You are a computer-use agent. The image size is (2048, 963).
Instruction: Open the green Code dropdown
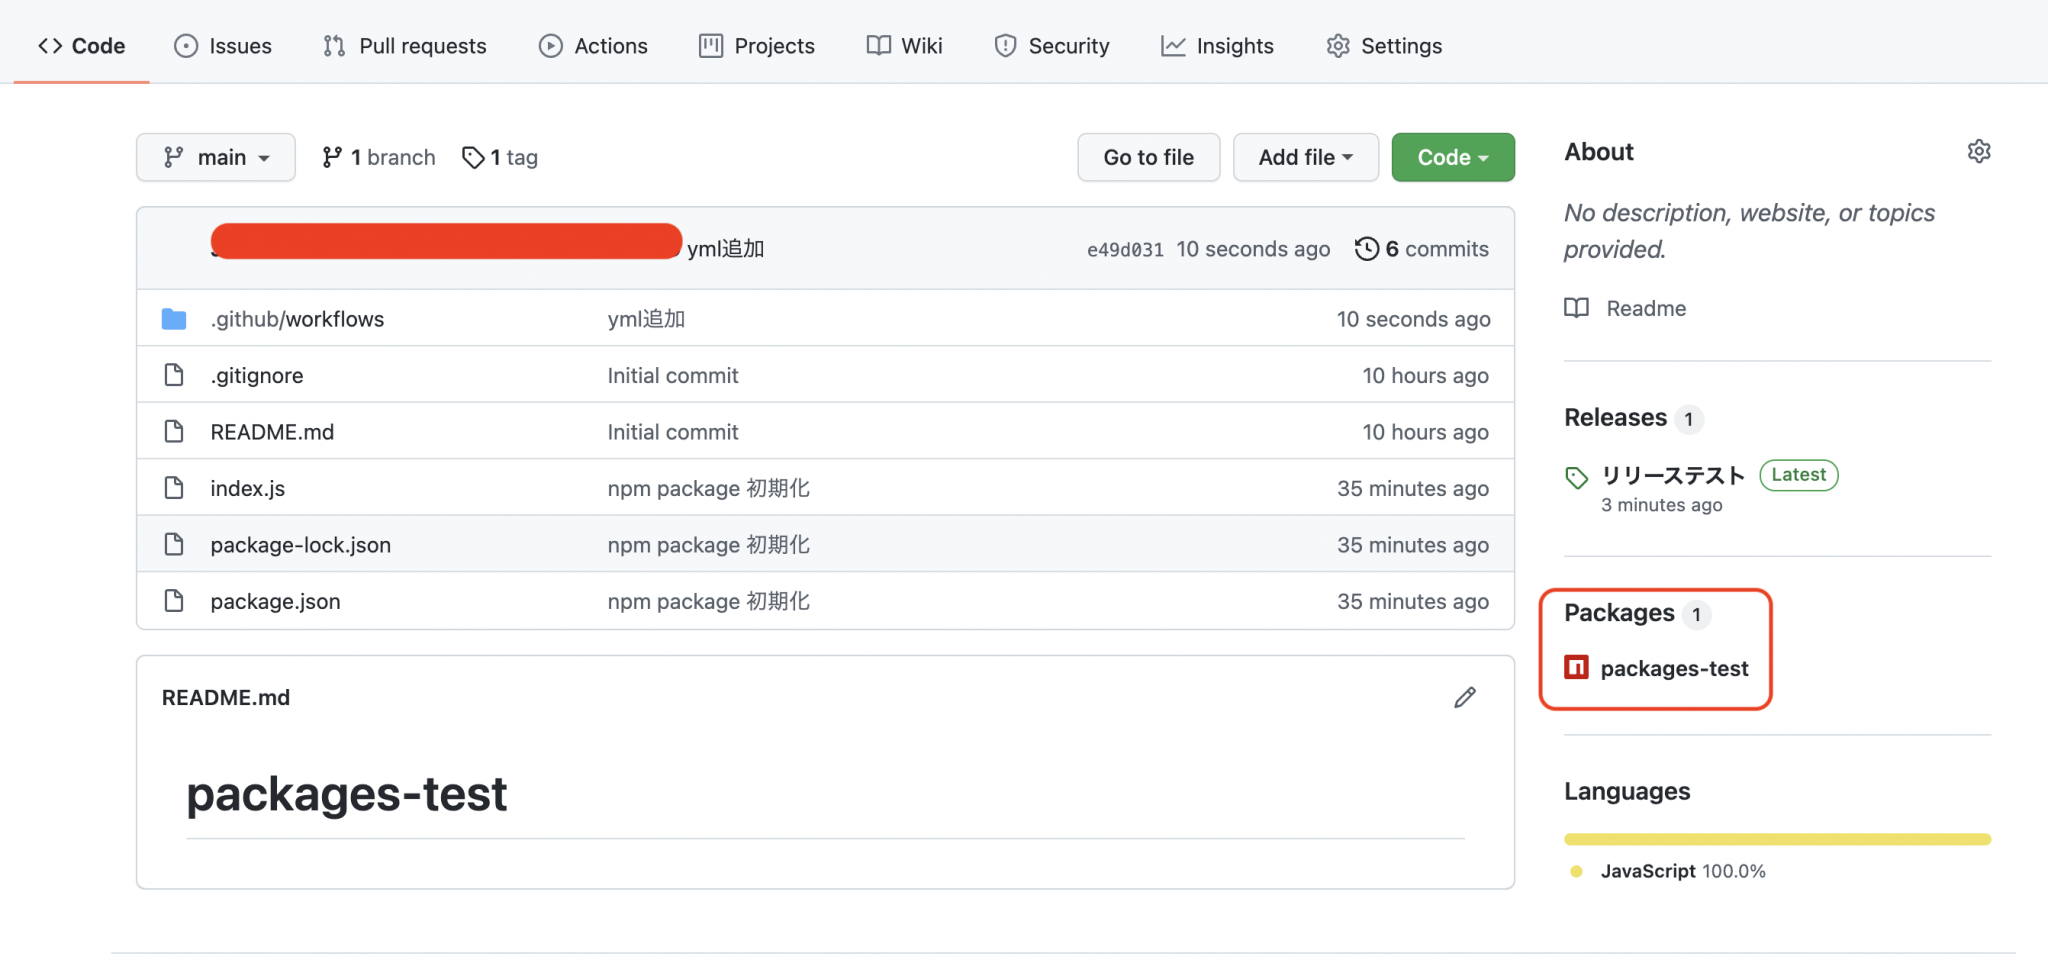pos(1452,157)
